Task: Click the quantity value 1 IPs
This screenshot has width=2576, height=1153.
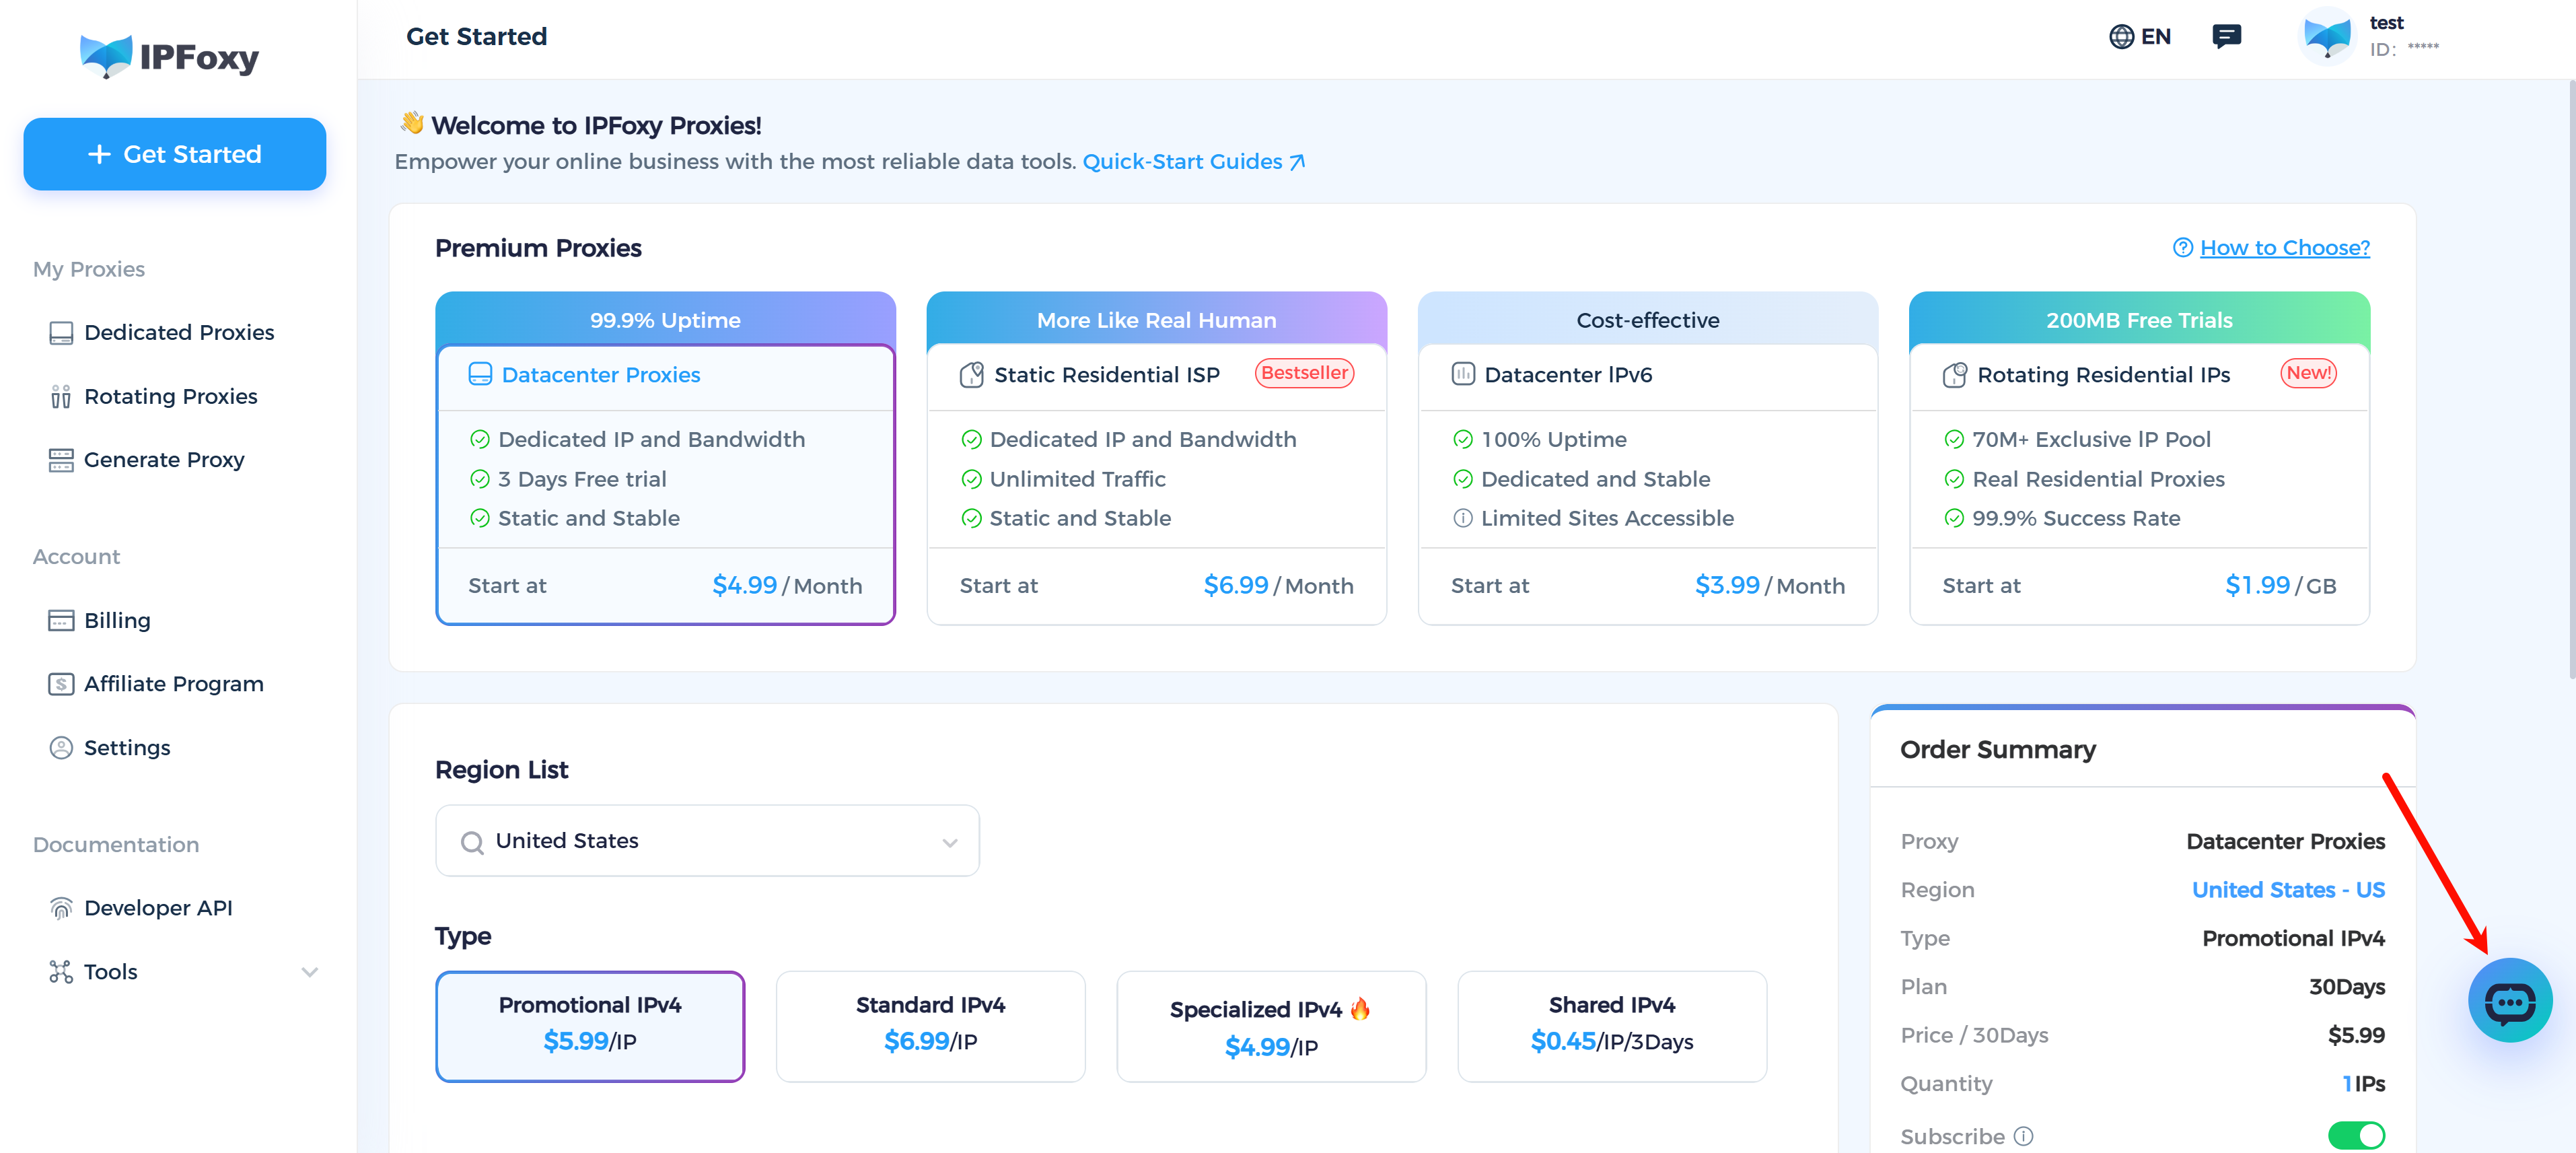Action: pyautogui.click(x=2363, y=1084)
